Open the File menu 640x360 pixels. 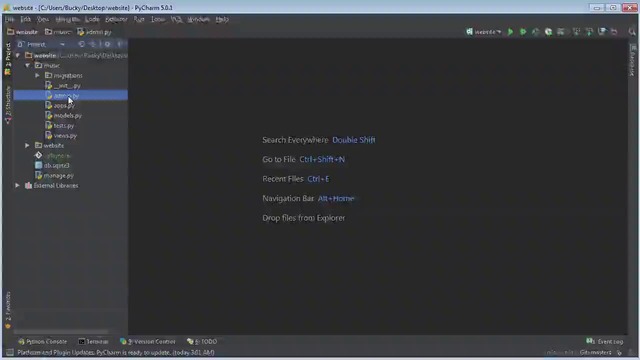pyautogui.click(x=9, y=19)
